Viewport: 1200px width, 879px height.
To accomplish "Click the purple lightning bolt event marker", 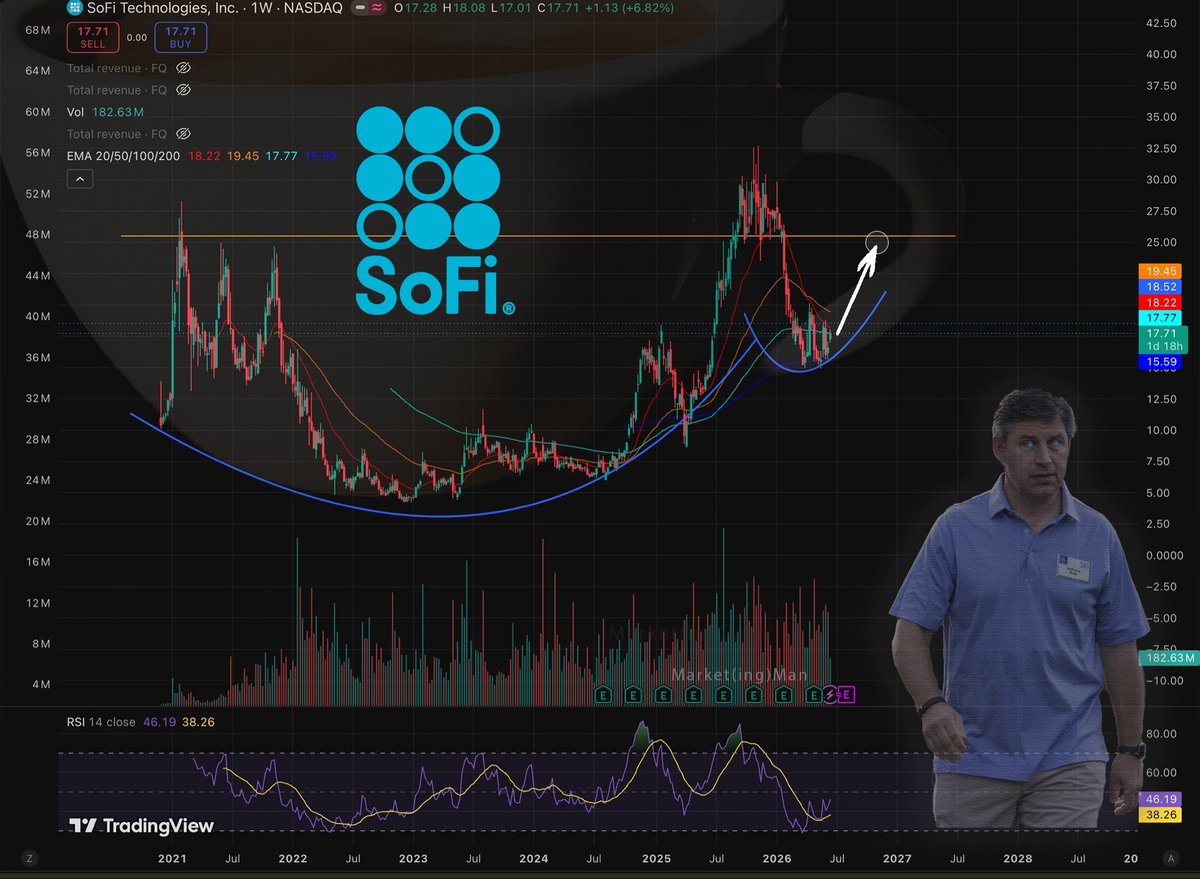I will 829,694.
